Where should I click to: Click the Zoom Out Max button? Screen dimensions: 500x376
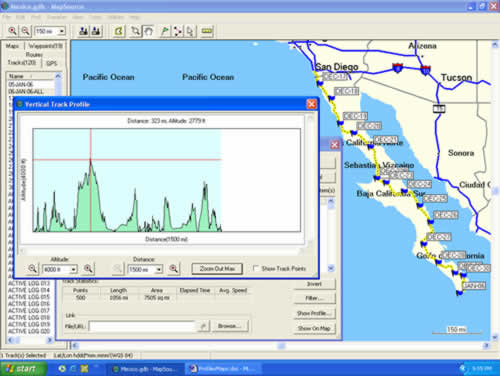[x=217, y=269]
